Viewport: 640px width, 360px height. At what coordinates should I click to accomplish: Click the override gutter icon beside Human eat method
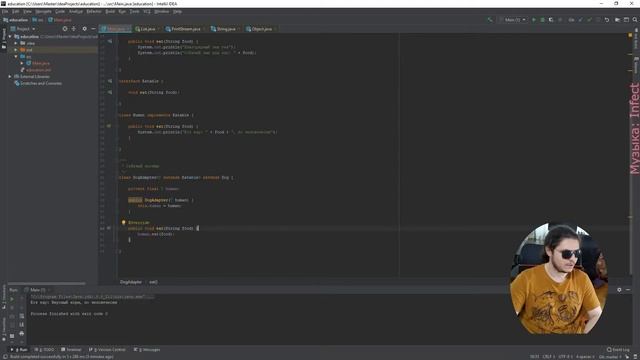[x=109, y=126]
